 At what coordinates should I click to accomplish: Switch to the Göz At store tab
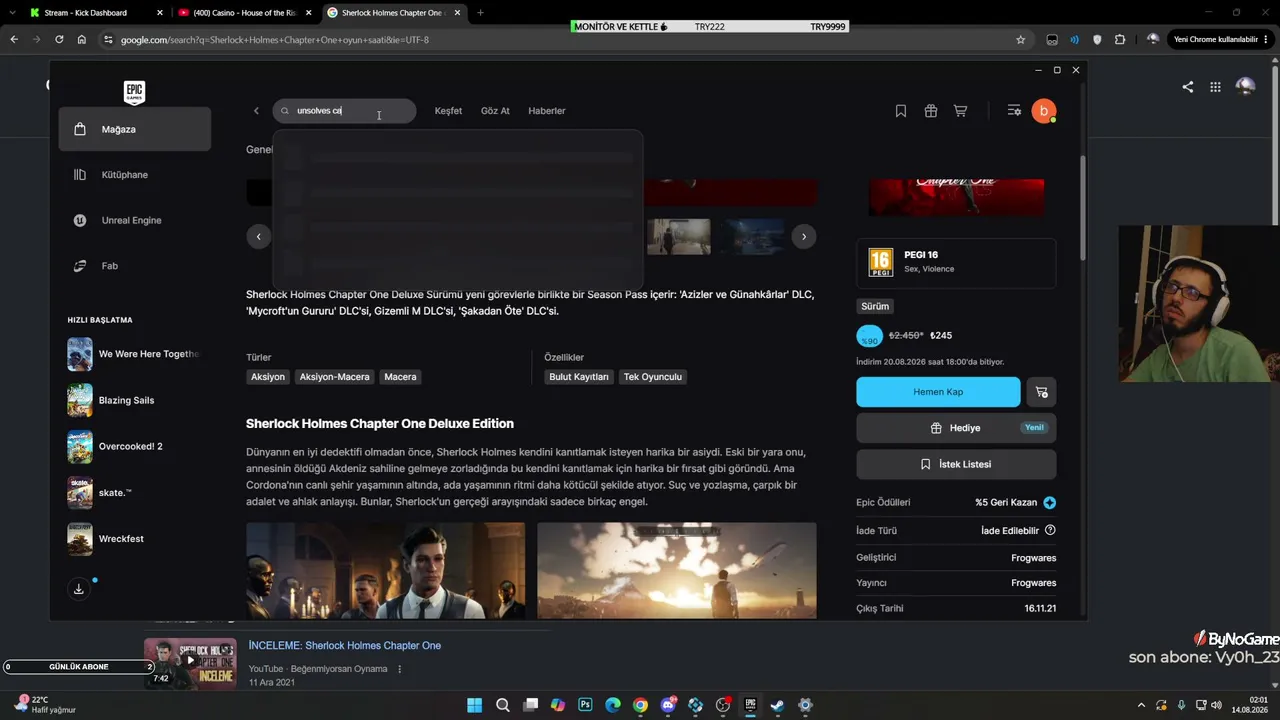coord(495,111)
